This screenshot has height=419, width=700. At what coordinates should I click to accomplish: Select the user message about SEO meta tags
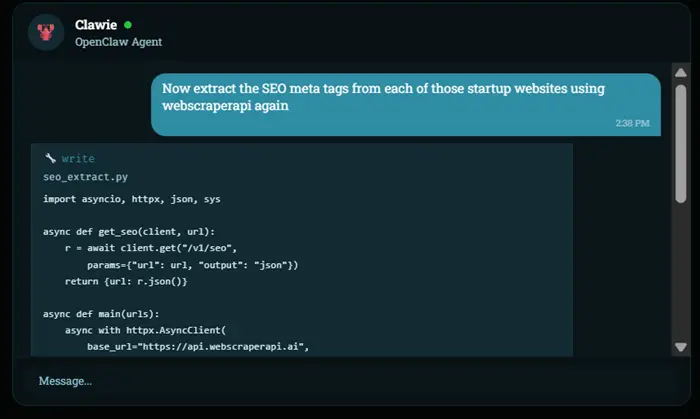click(406, 105)
